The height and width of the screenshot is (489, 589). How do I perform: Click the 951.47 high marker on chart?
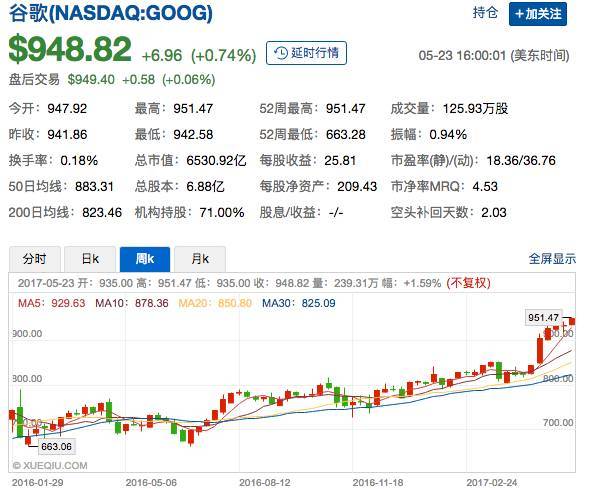click(x=544, y=318)
